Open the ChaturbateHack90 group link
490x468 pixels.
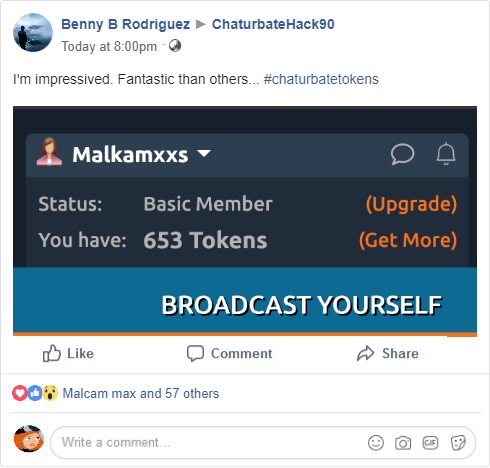point(273,24)
